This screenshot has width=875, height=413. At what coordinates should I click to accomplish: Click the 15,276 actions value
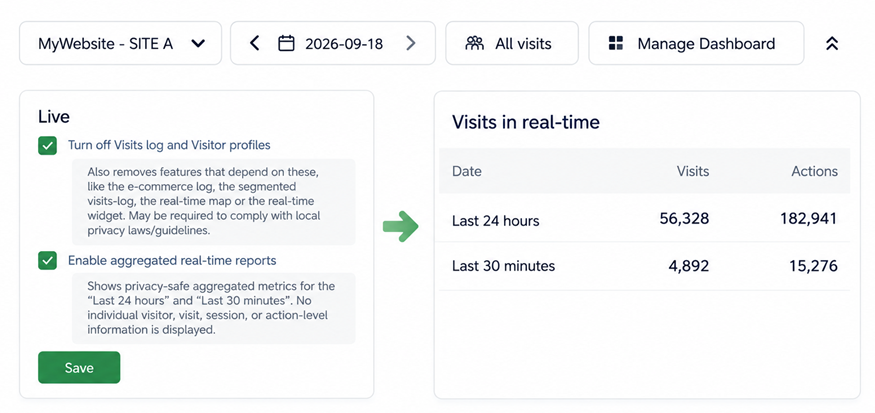click(813, 266)
